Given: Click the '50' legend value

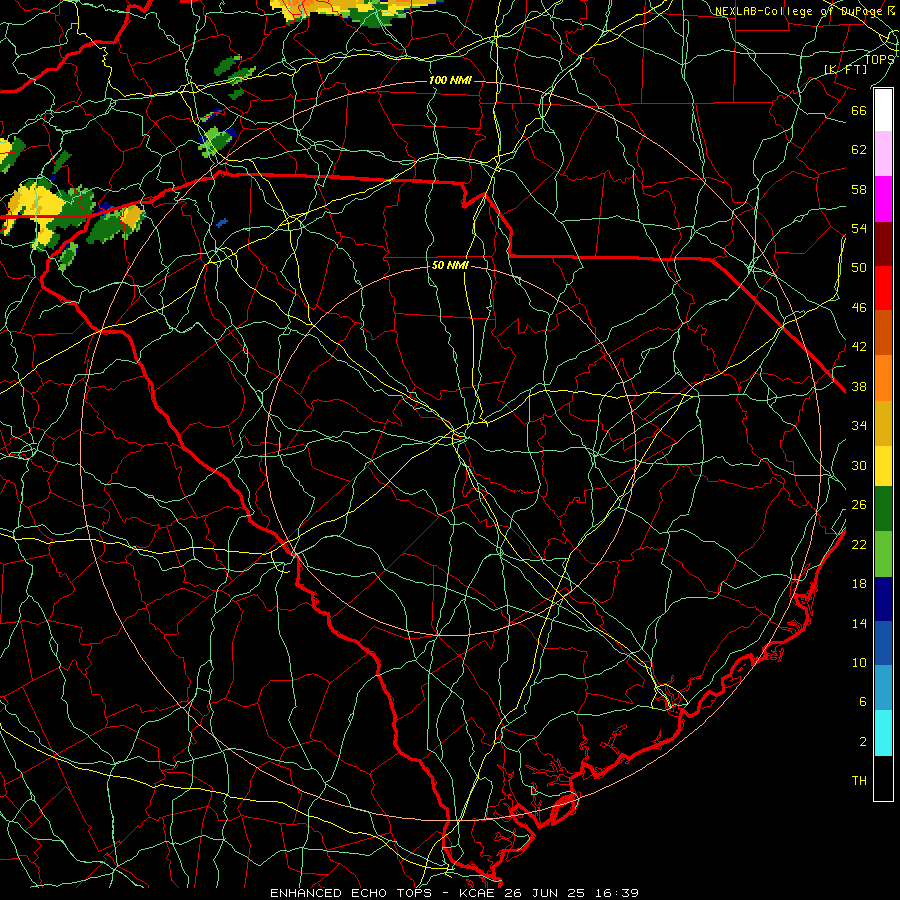Looking at the screenshot, I should tap(859, 268).
